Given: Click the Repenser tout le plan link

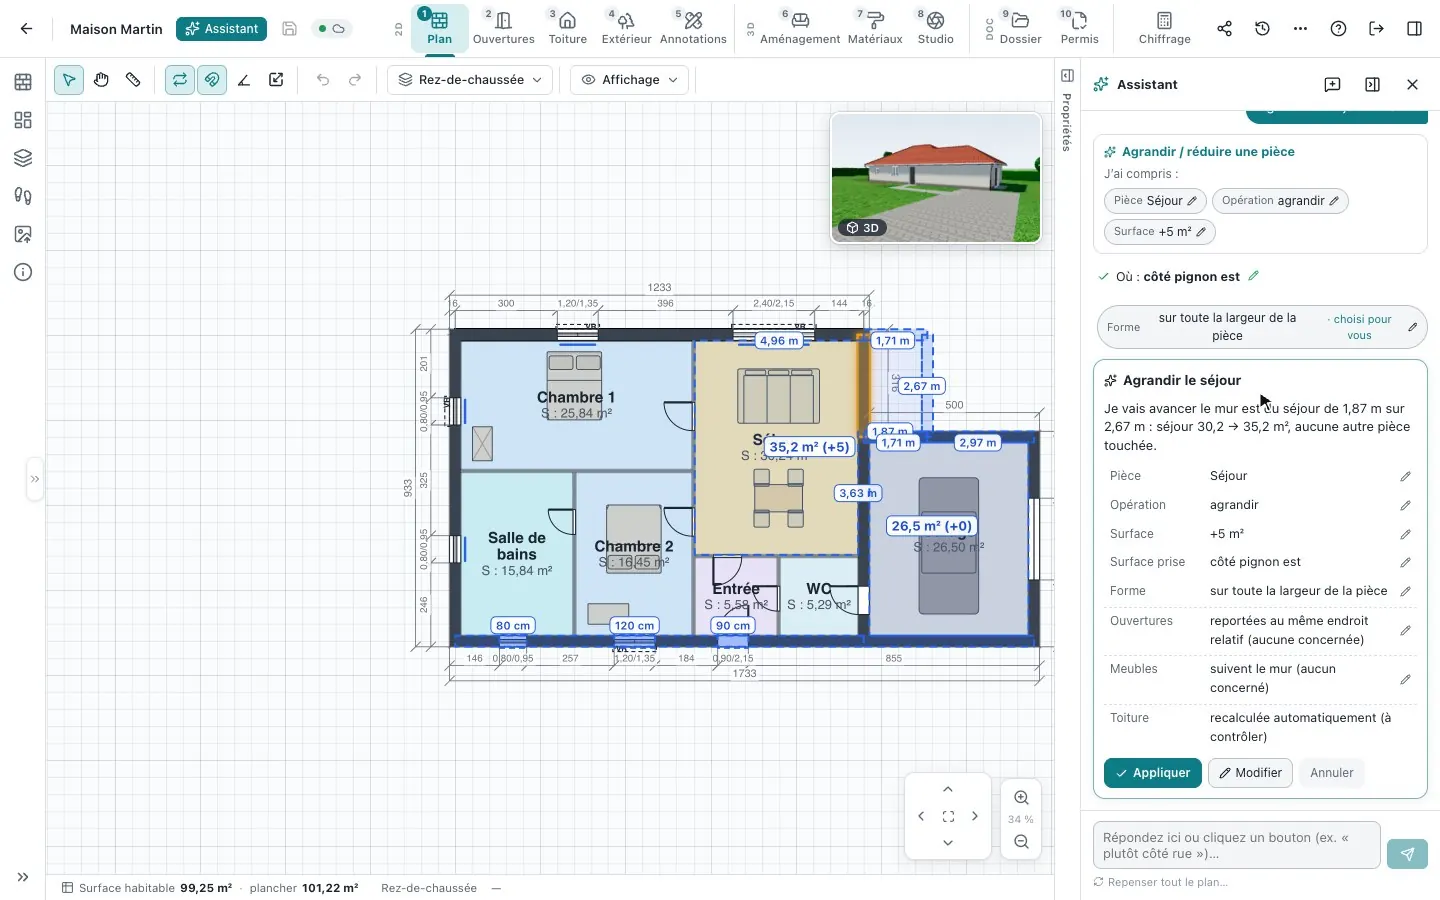Looking at the screenshot, I should point(1160,882).
